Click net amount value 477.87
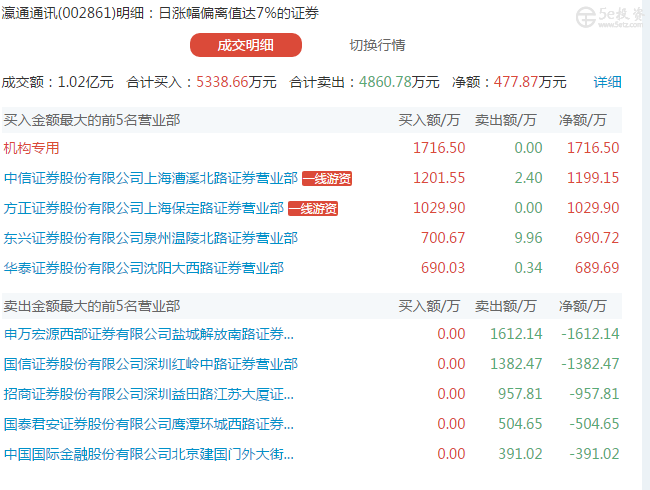 click(x=516, y=82)
